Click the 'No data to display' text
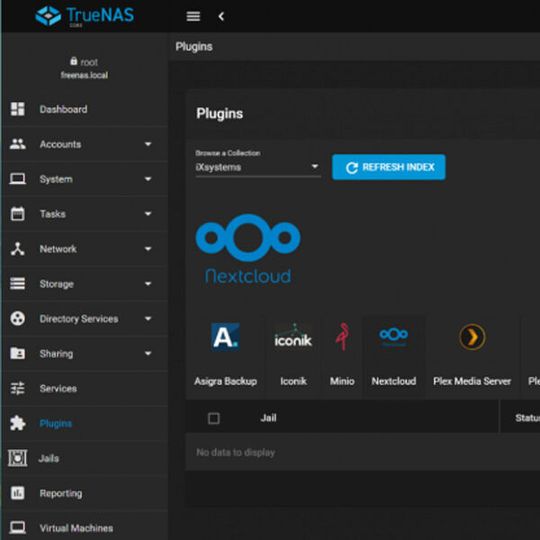The height and width of the screenshot is (540, 540). (x=236, y=453)
